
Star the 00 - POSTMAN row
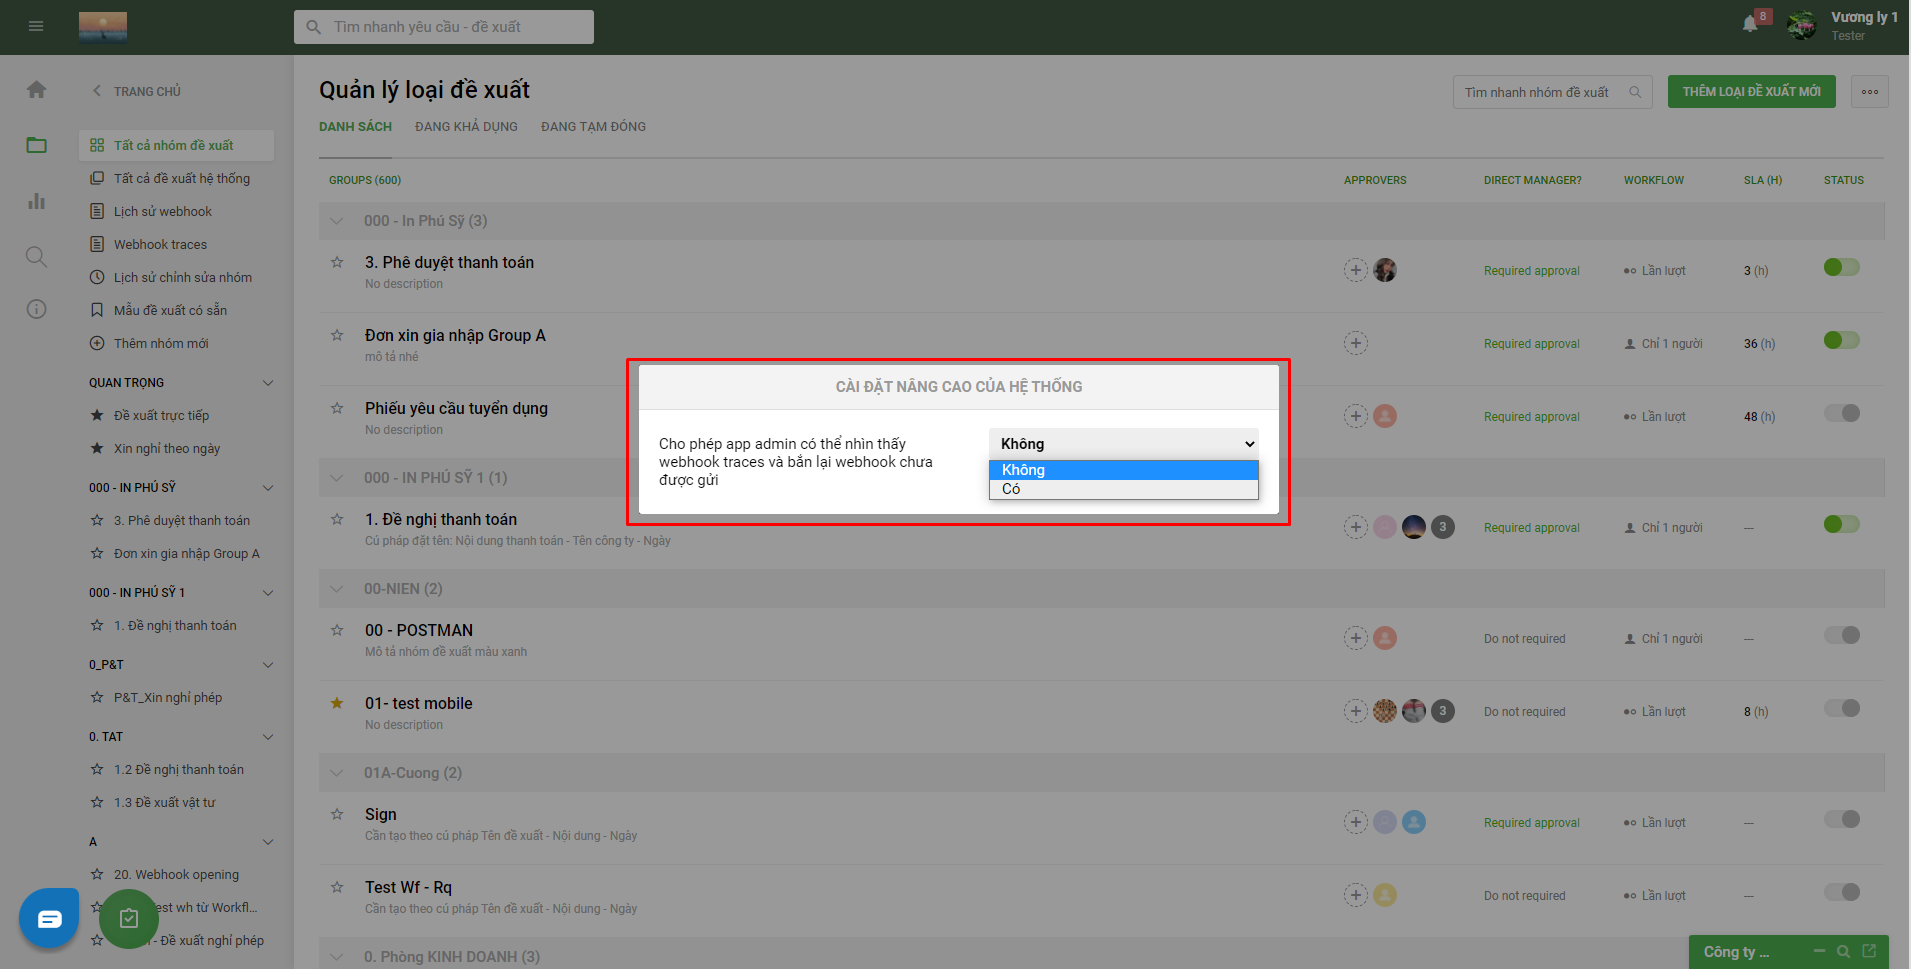[337, 630]
